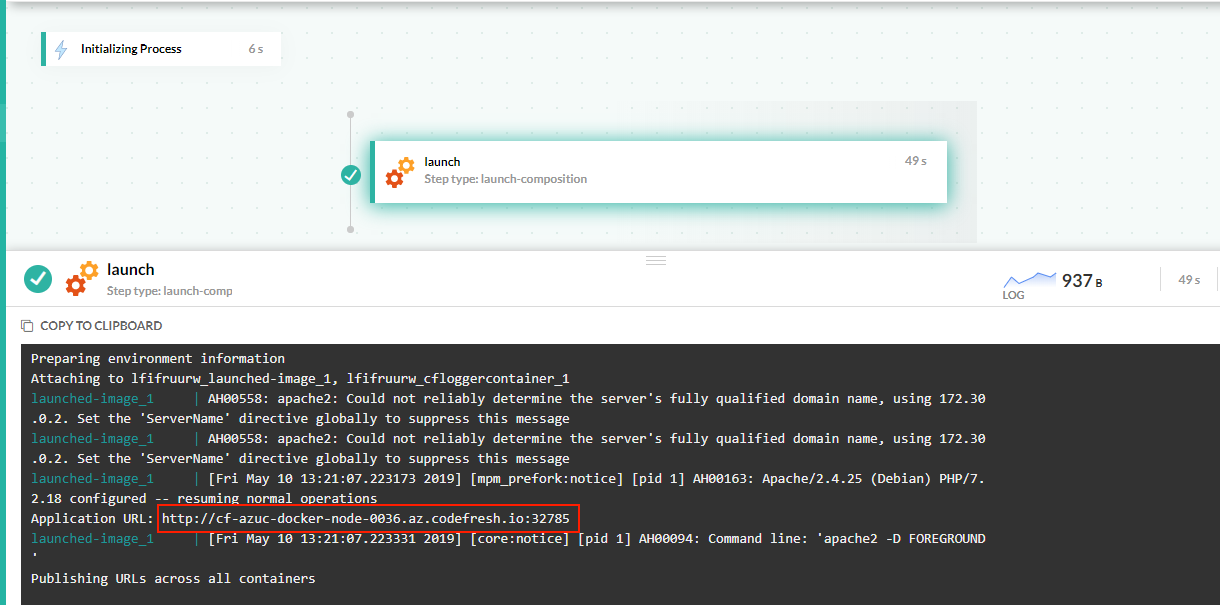The height and width of the screenshot is (605, 1220).
Task: Click the copy icon beside COPY TO CLIPBOARD
Action: click(x=27, y=326)
